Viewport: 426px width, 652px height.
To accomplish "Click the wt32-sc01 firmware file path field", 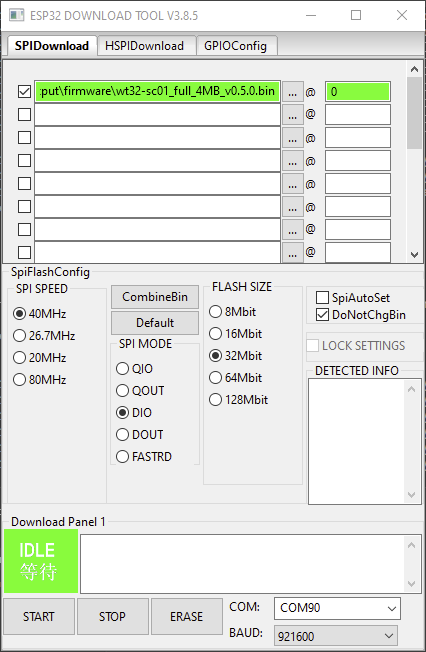I will coord(157,91).
